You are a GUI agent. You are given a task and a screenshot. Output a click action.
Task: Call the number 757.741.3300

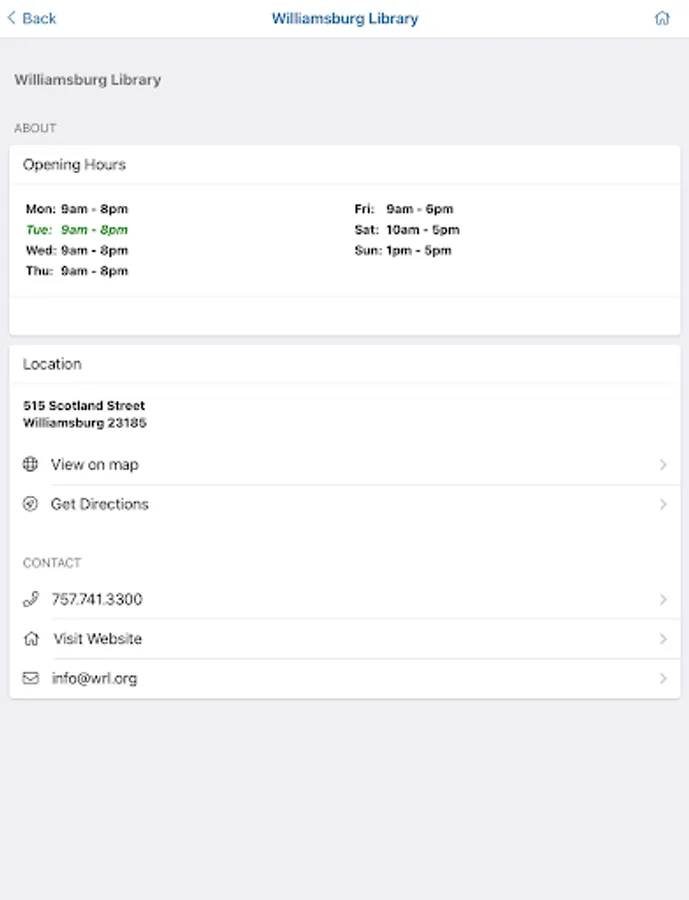97,599
